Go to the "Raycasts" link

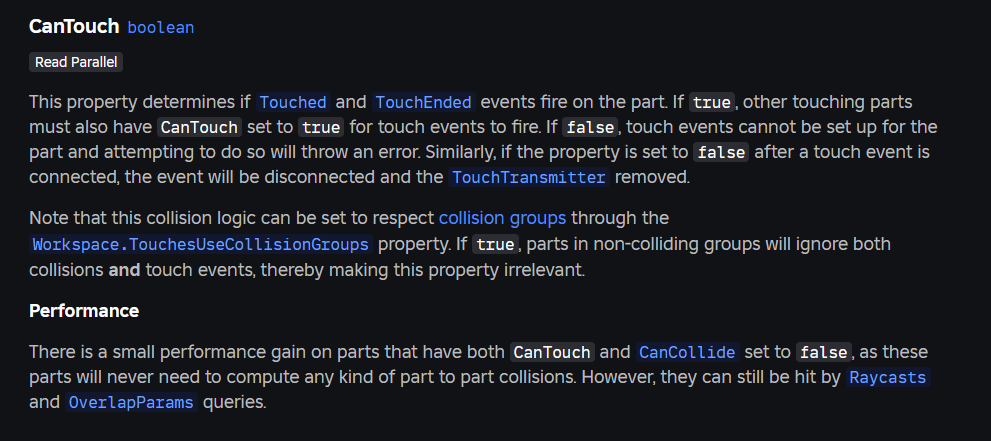(887, 378)
